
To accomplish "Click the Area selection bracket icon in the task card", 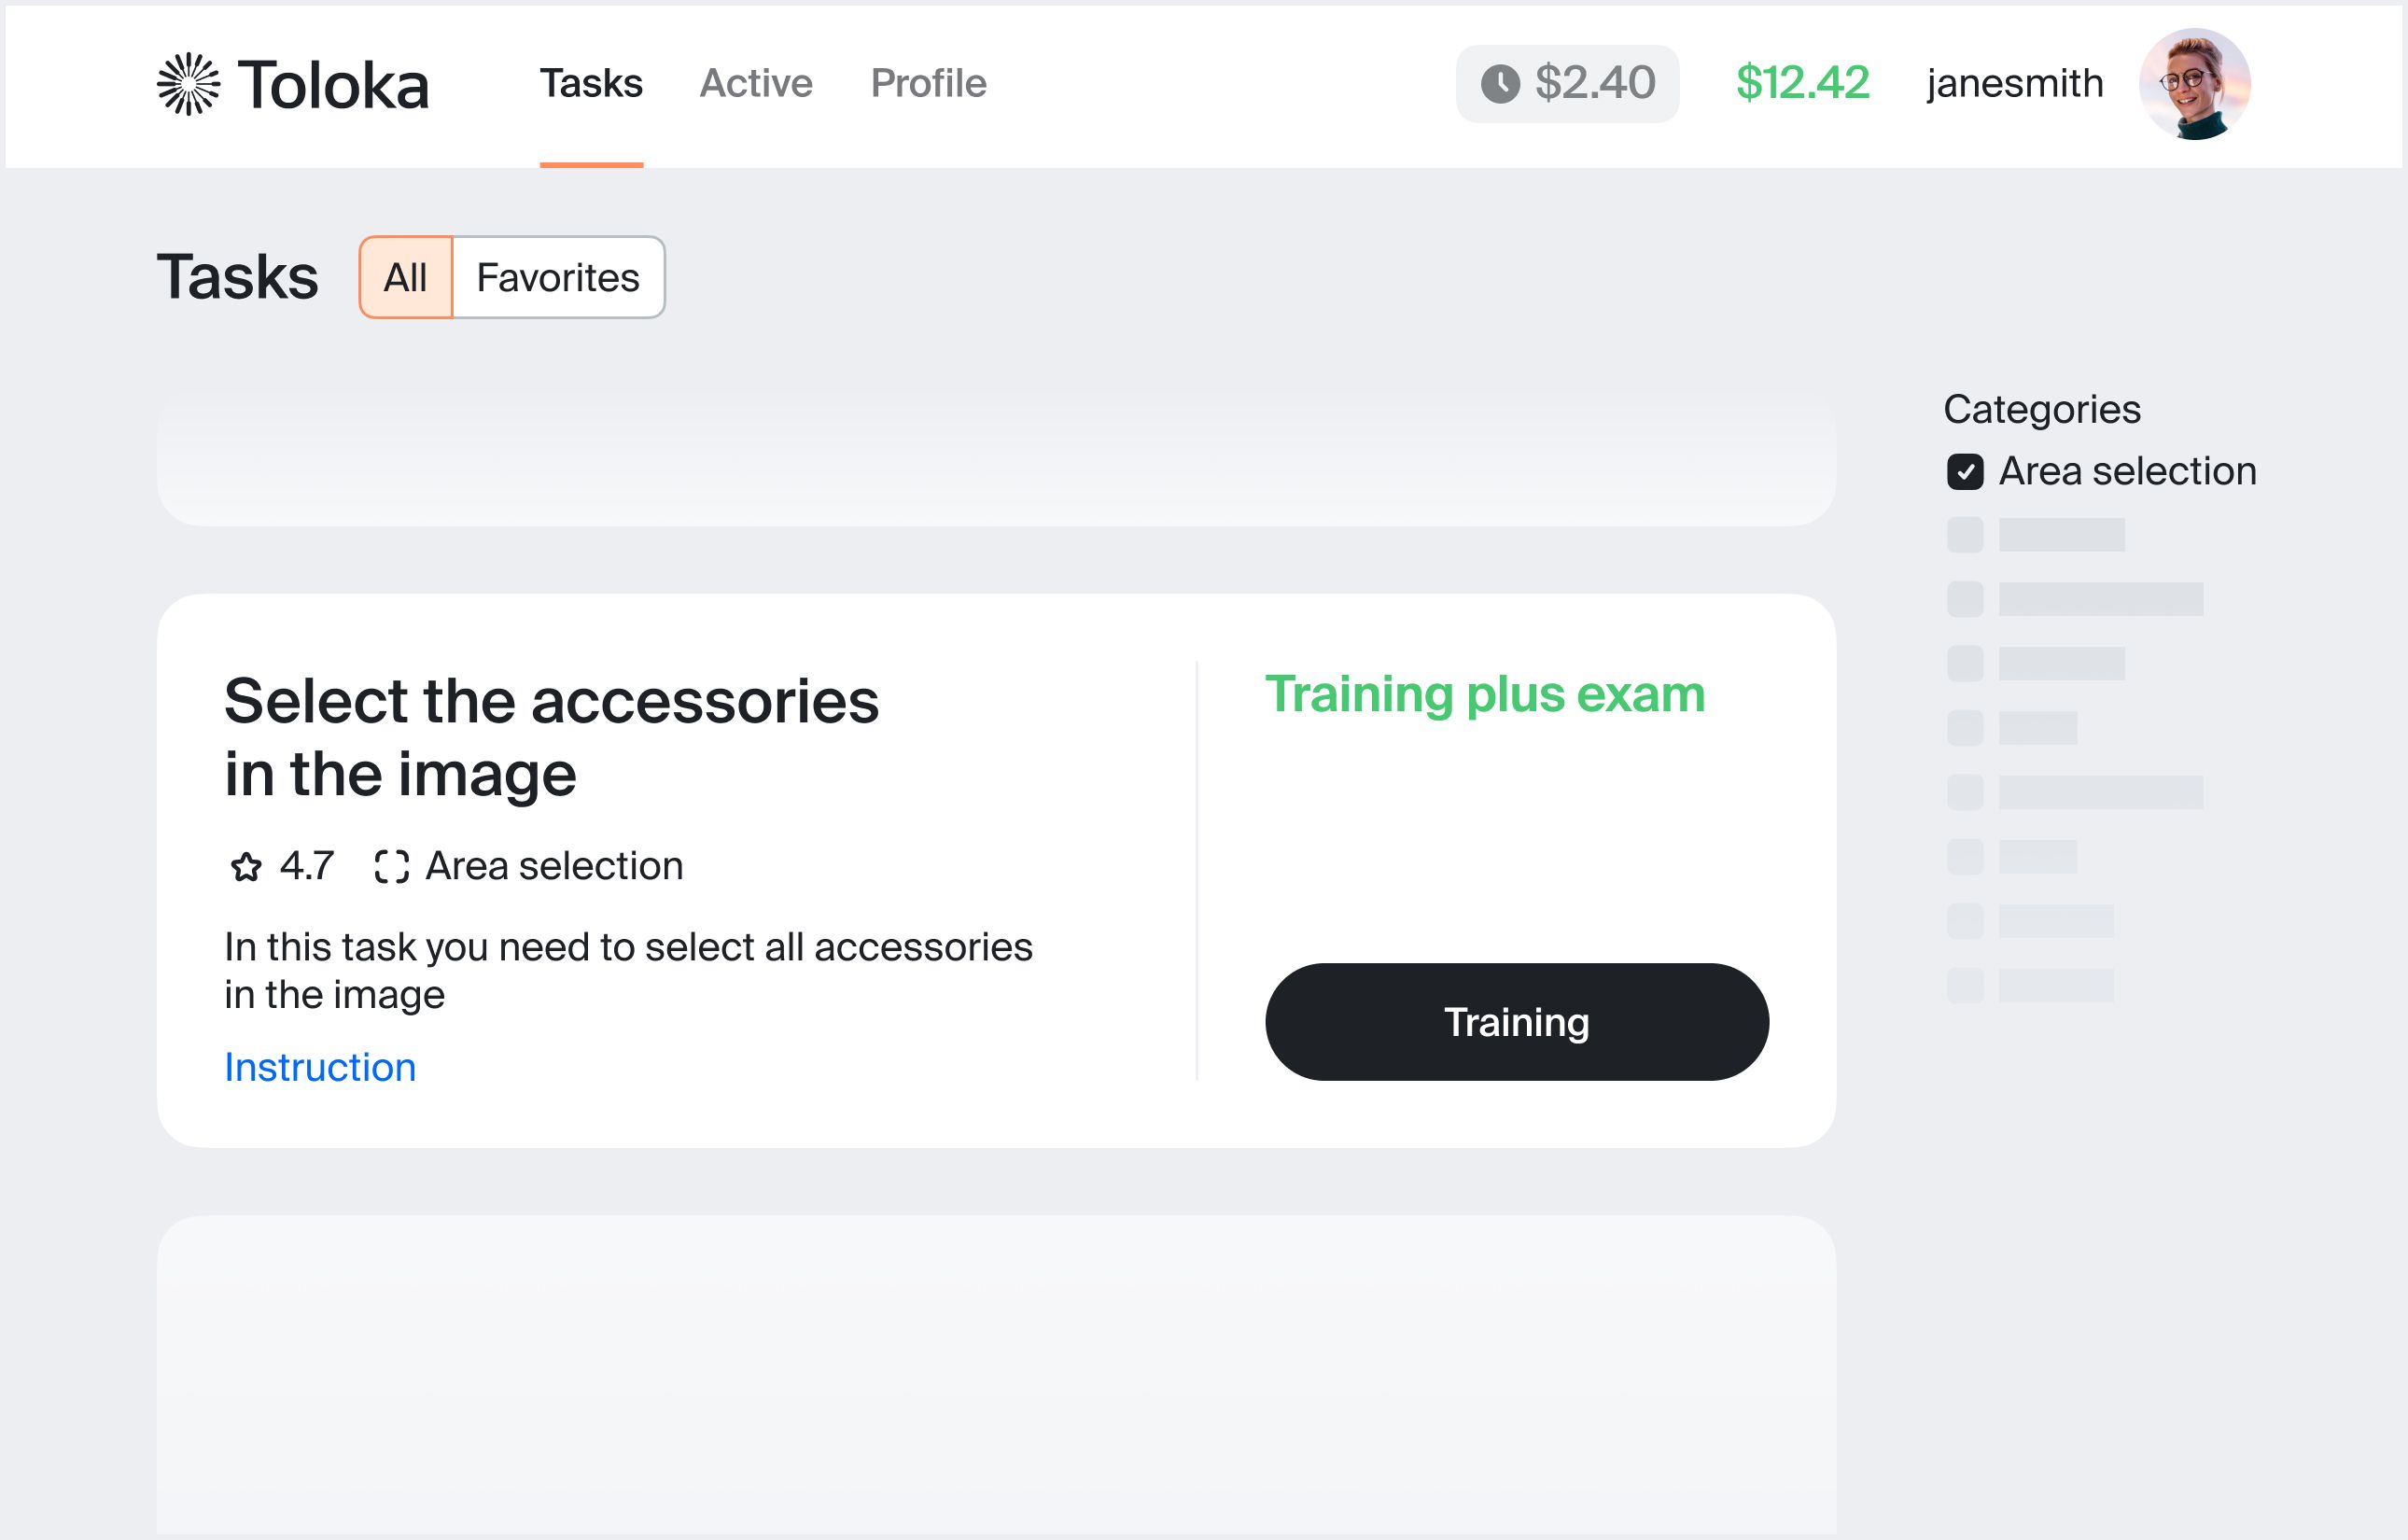I will click(x=392, y=866).
